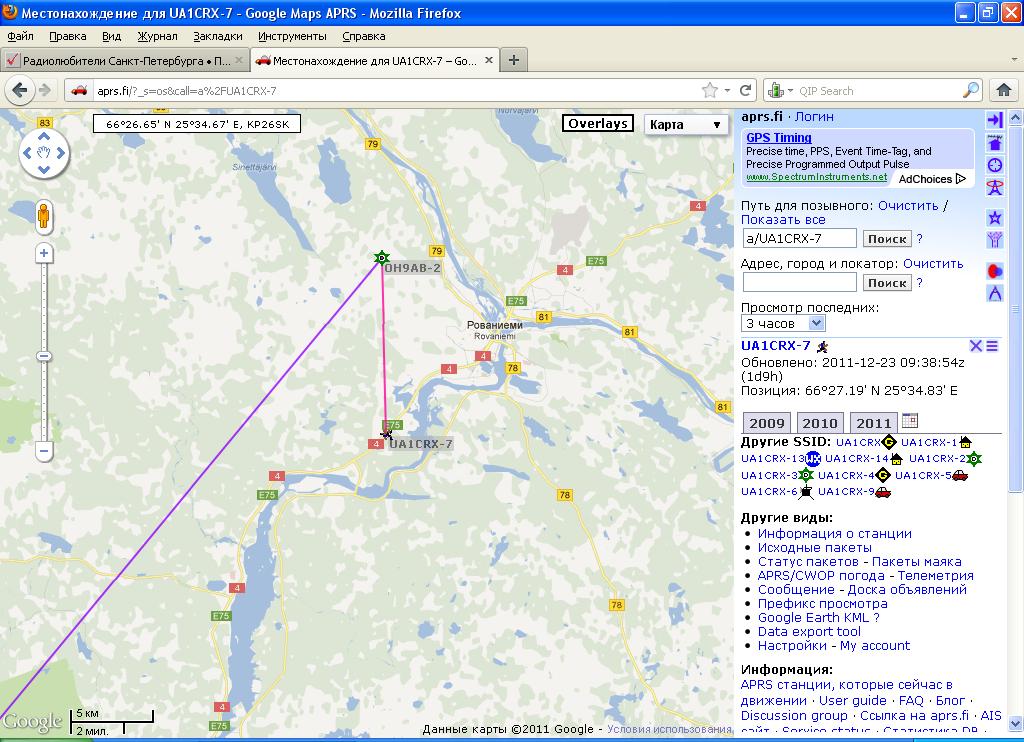Collapse the aprs.fi sidebar arrow icon

[995, 120]
